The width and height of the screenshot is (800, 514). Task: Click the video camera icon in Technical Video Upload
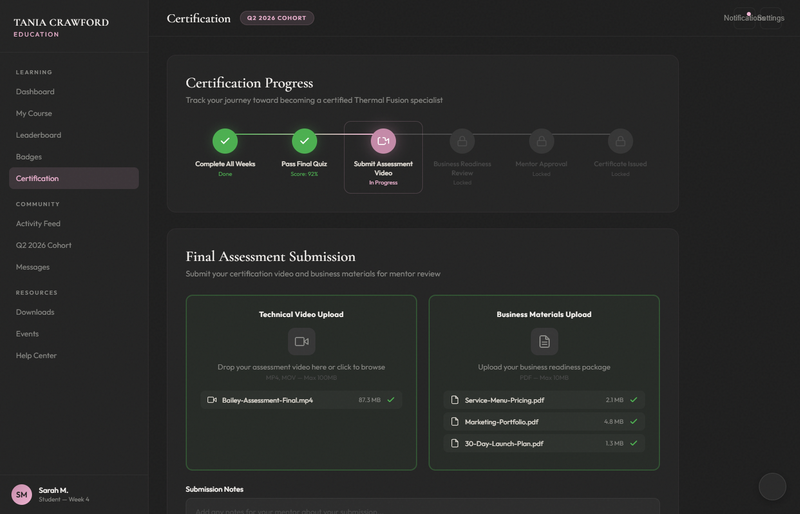click(x=302, y=341)
